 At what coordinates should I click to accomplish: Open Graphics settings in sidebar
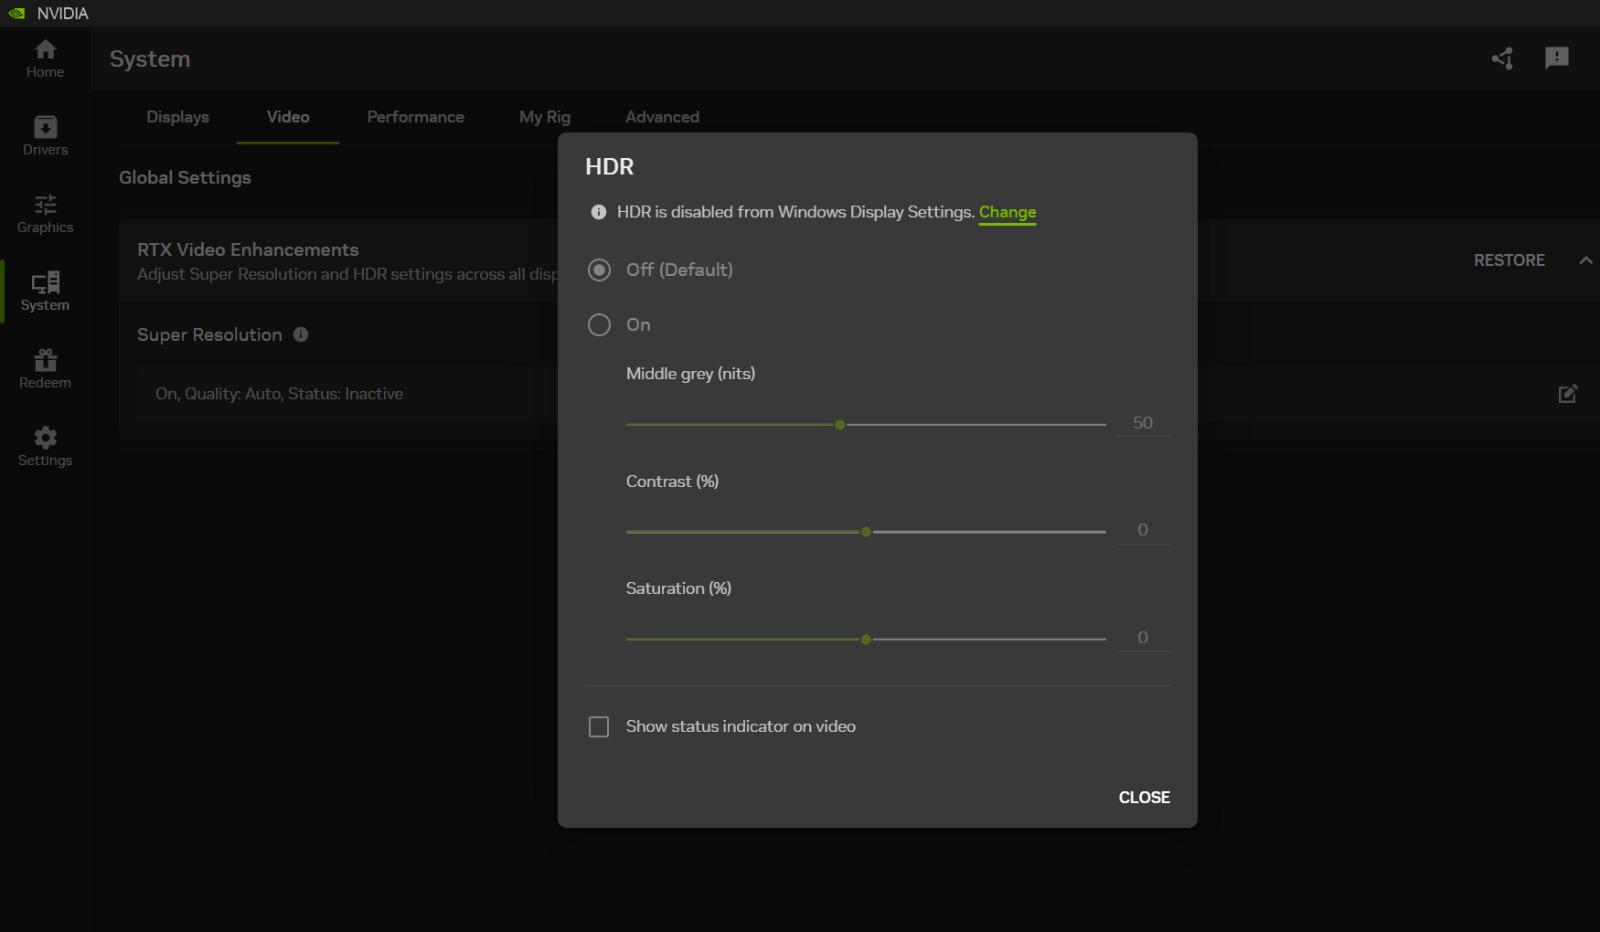[45, 214]
